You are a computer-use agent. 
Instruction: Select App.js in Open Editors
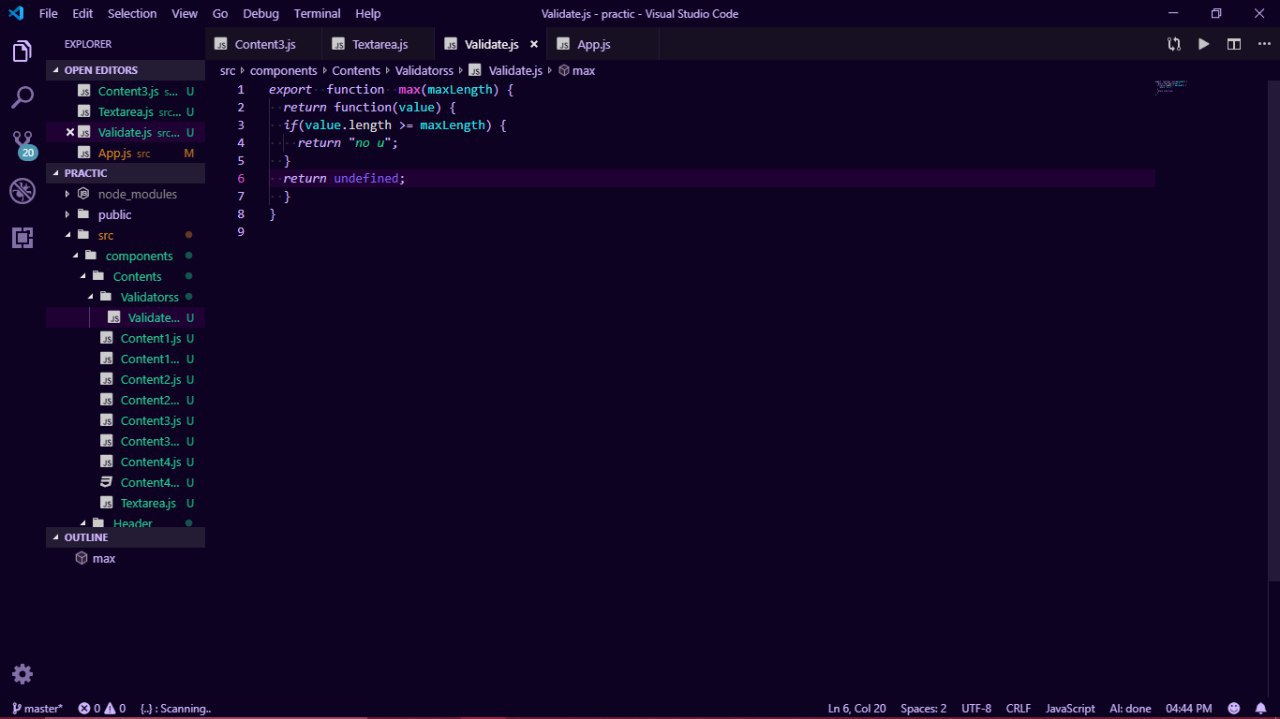click(x=125, y=153)
